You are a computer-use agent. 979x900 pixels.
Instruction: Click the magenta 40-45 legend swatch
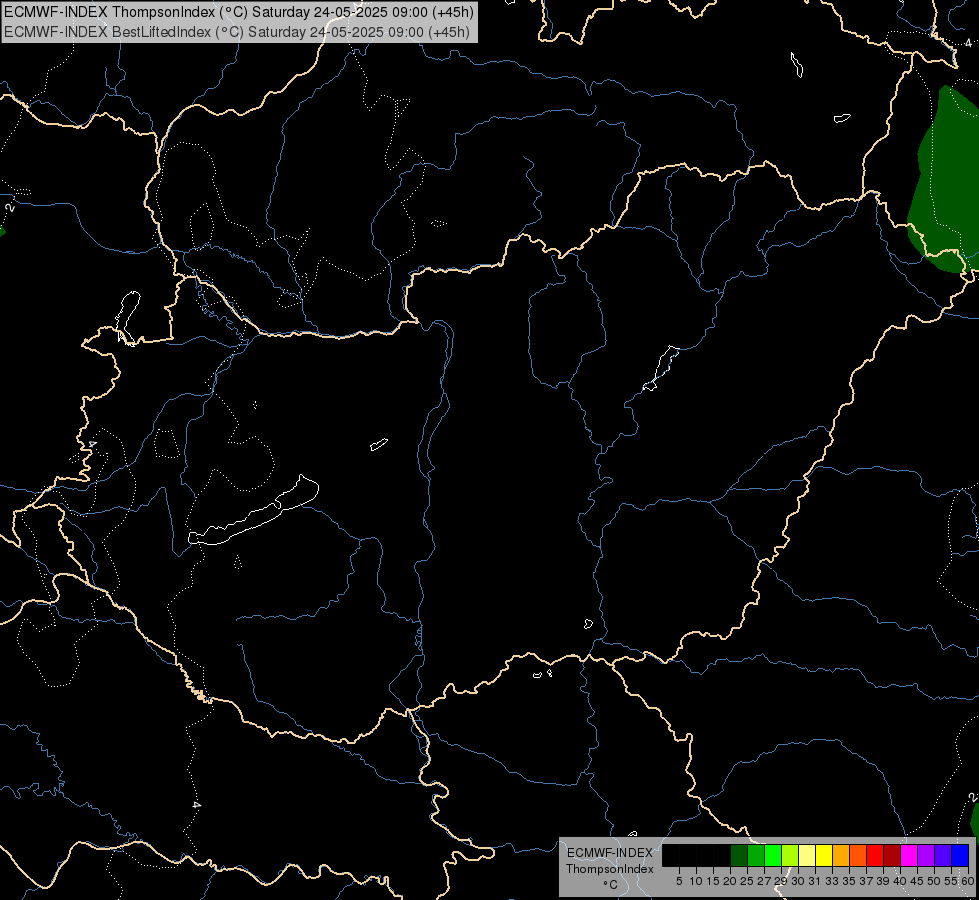(x=909, y=855)
